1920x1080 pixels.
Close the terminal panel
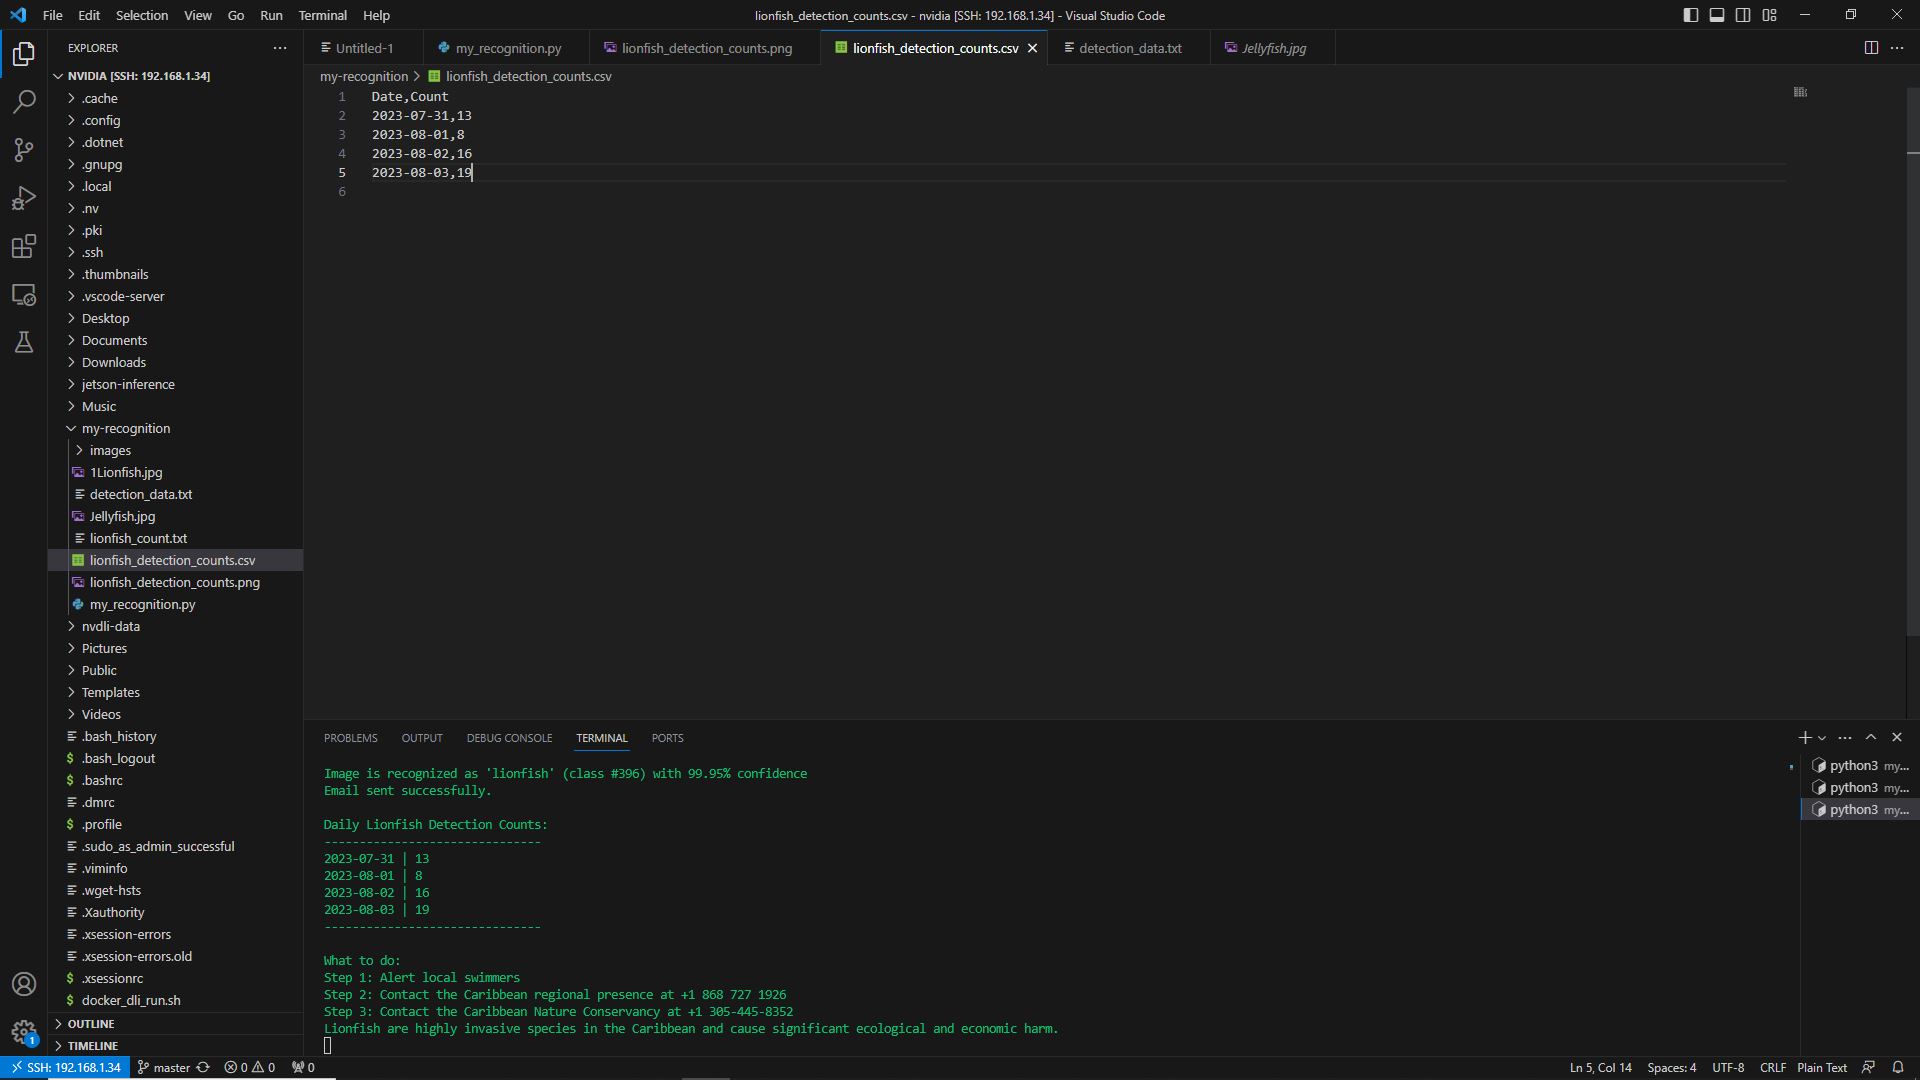tap(1897, 738)
